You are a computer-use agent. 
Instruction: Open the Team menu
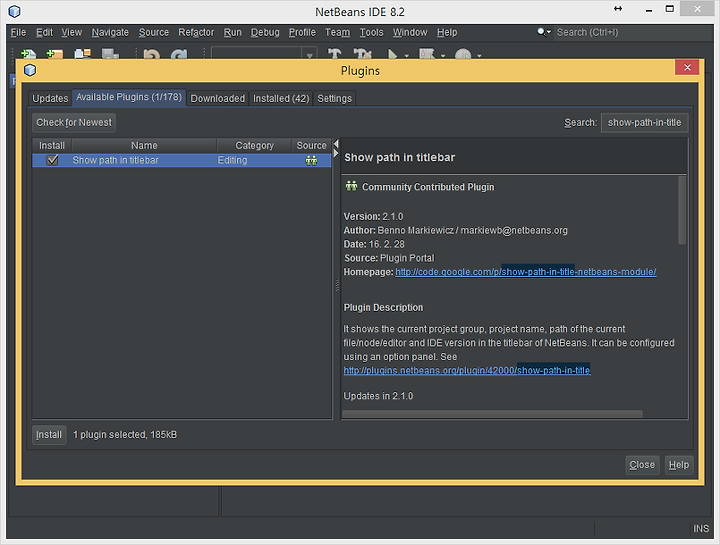(x=338, y=33)
